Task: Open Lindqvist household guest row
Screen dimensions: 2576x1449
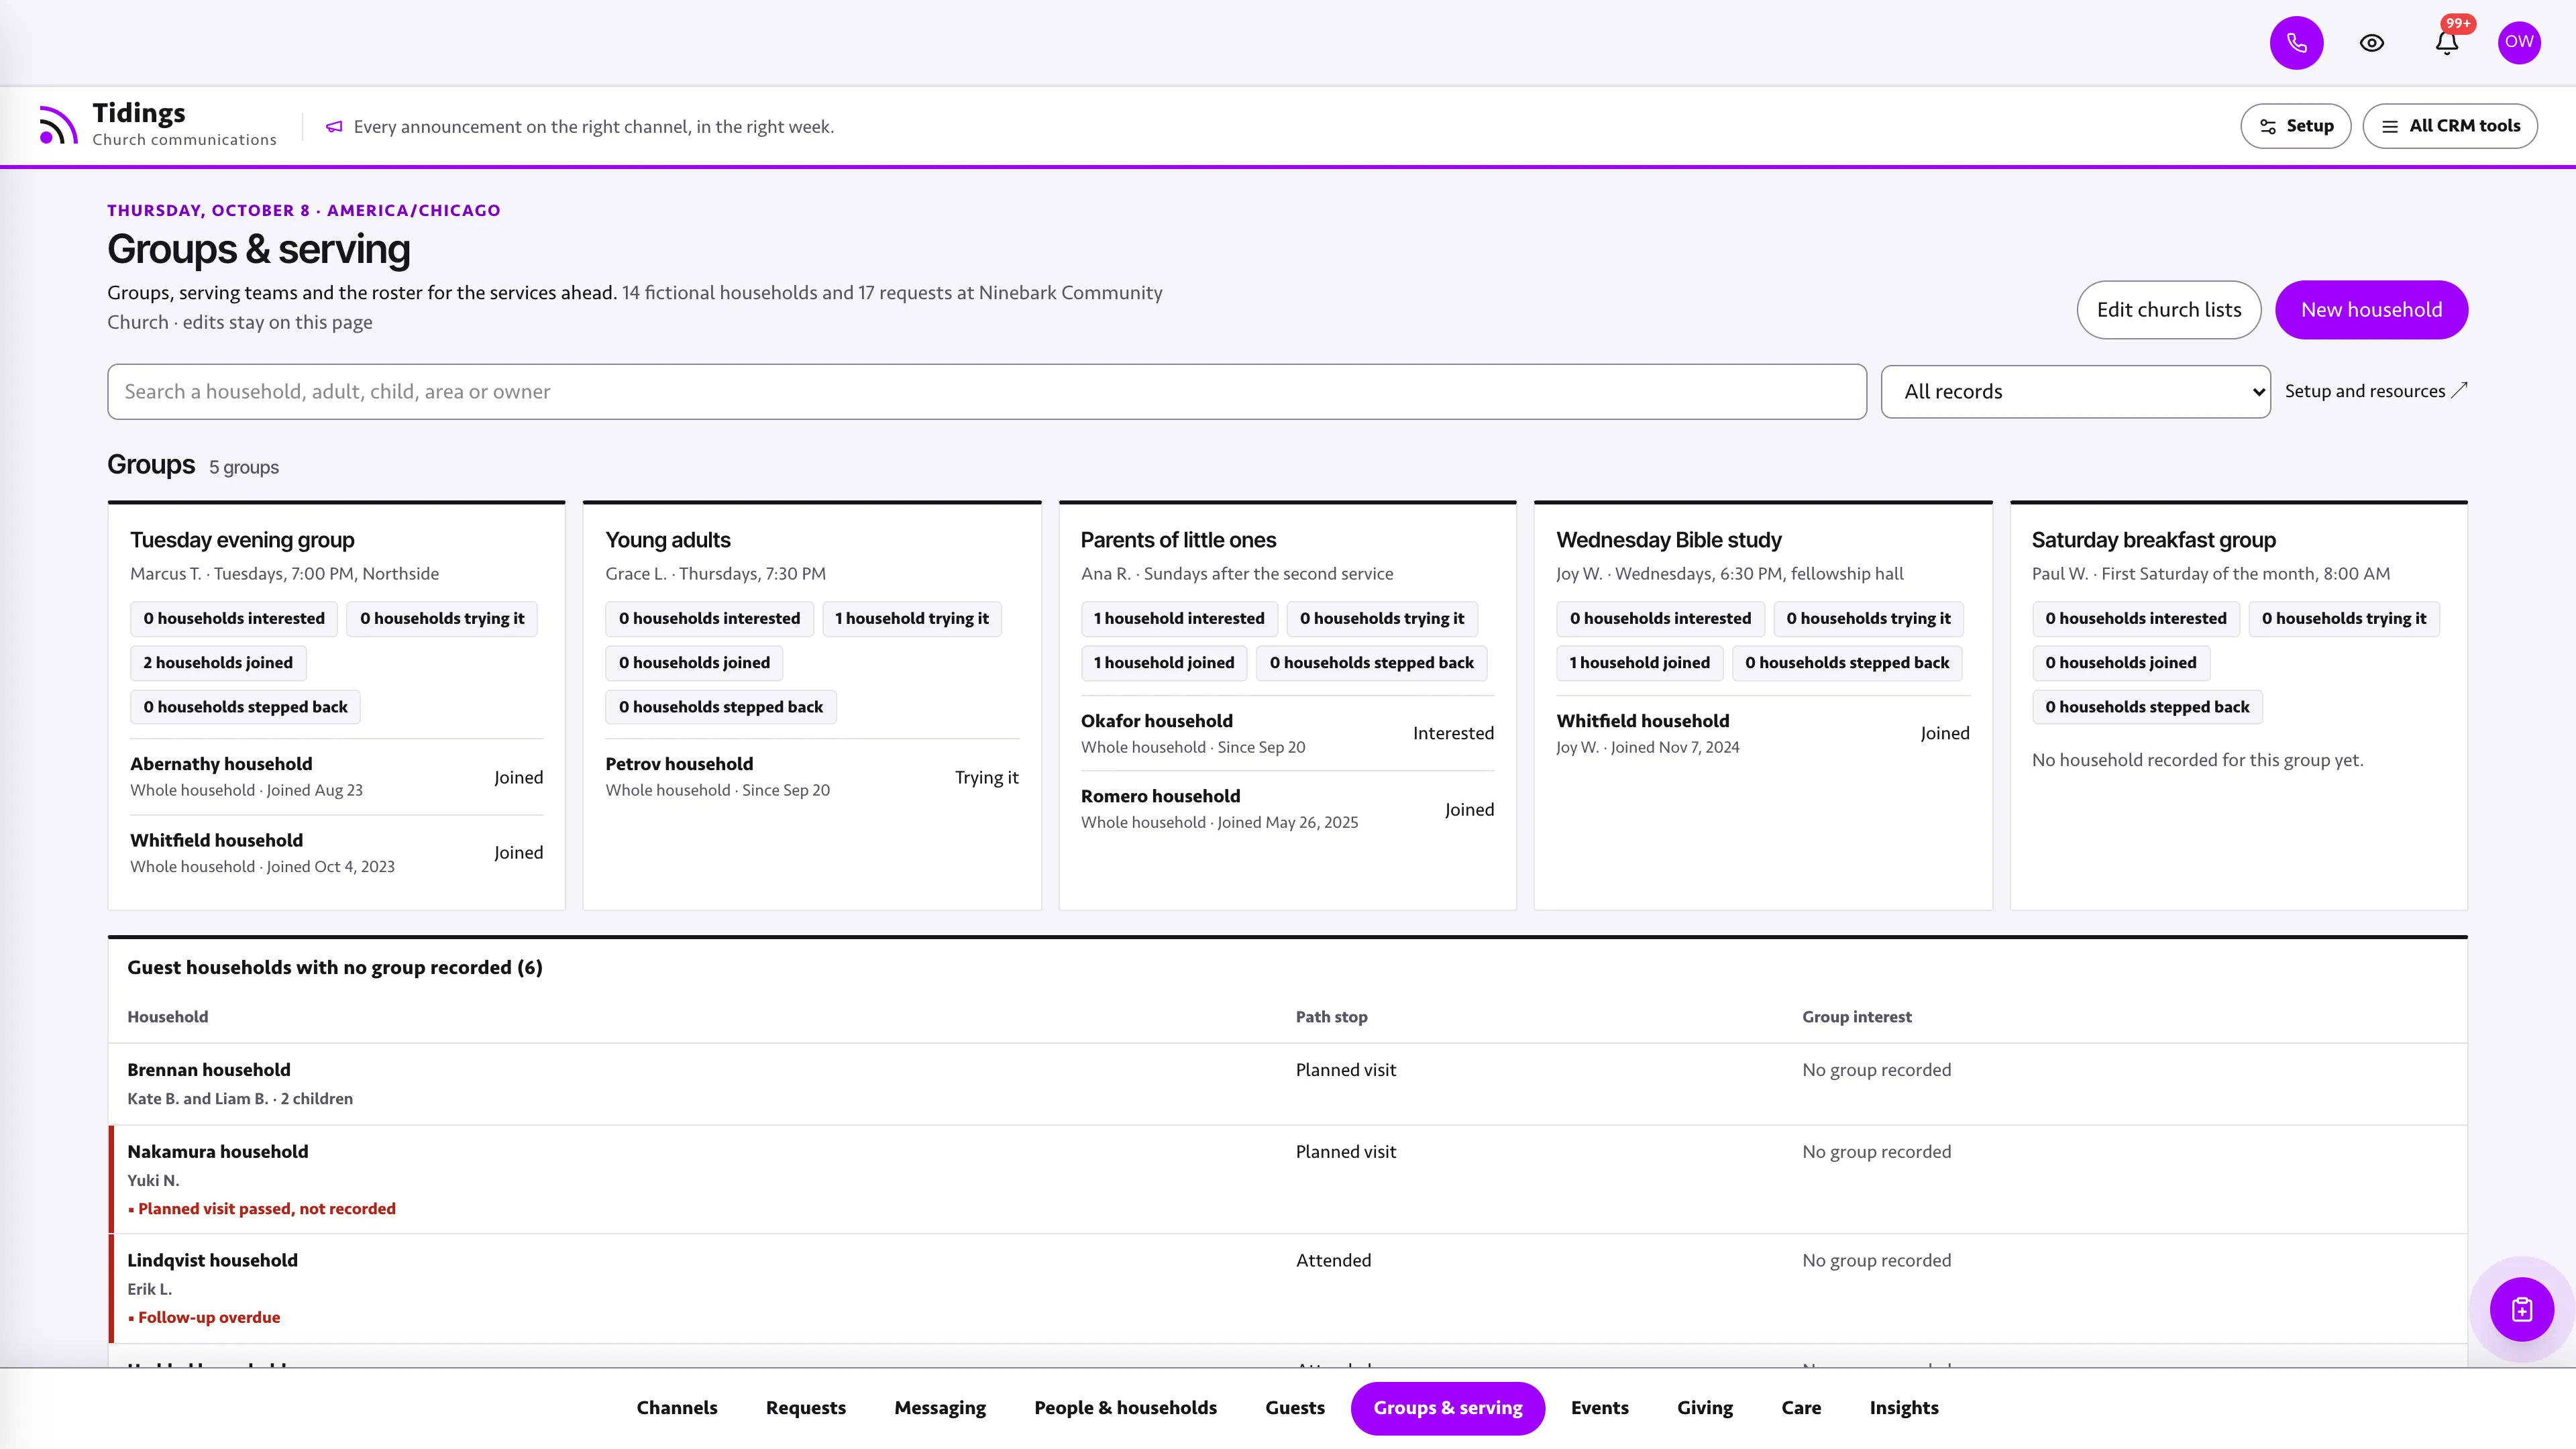Action: [x=1287, y=1289]
